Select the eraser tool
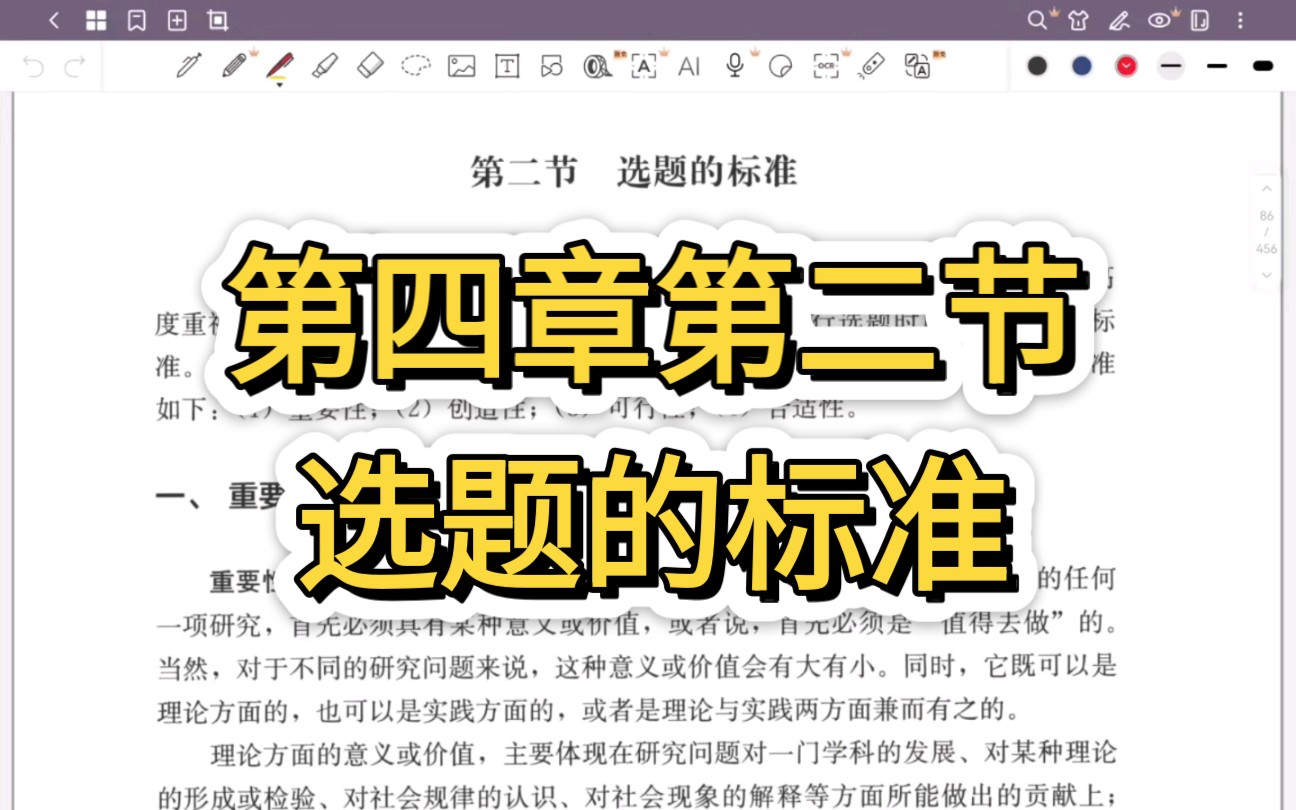1296x810 pixels. coord(370,66)
